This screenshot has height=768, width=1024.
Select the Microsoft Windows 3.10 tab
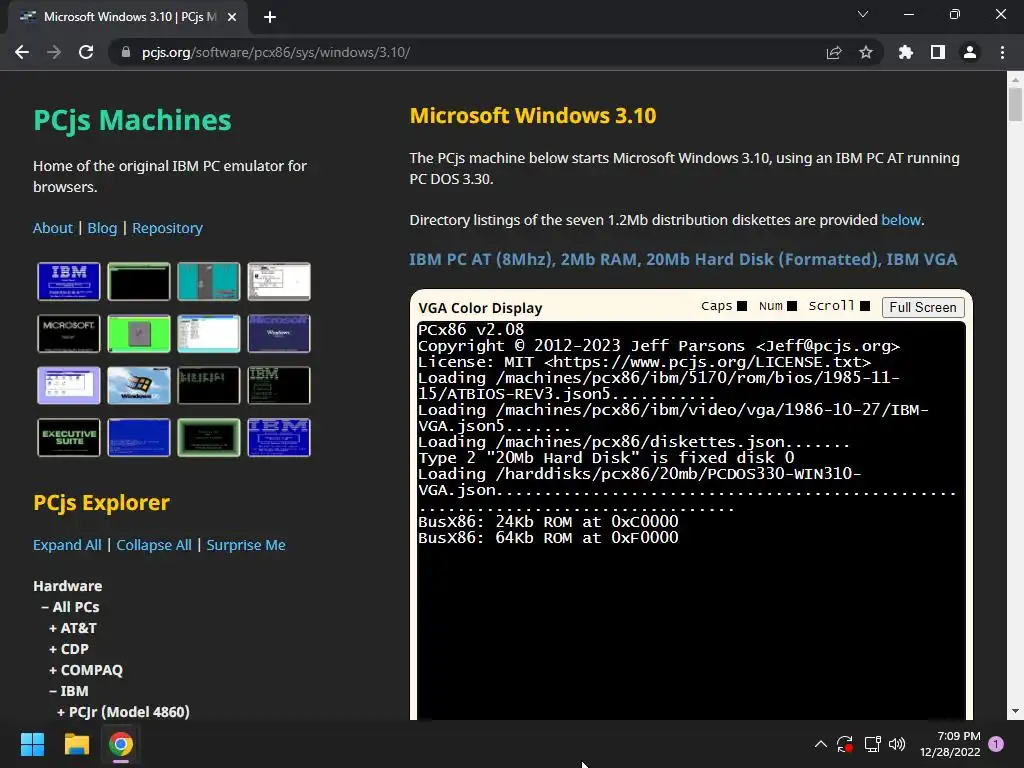tap(127, 17)
